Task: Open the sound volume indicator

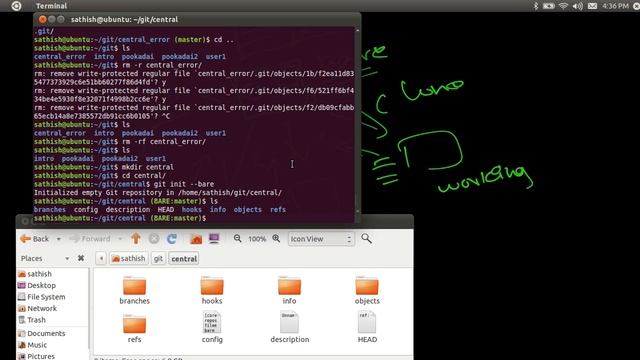Action: (x=578, y=6)
